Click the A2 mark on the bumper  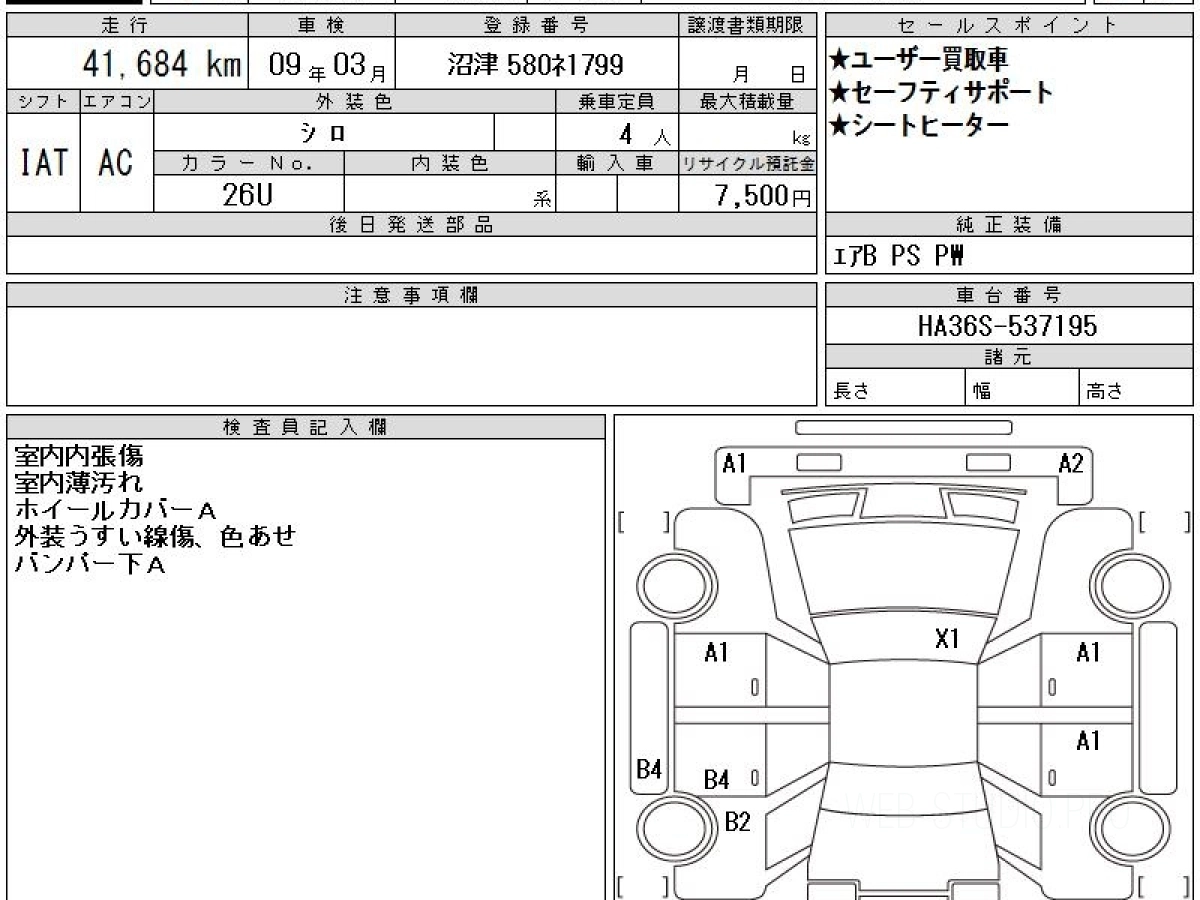click(1071, 463)
